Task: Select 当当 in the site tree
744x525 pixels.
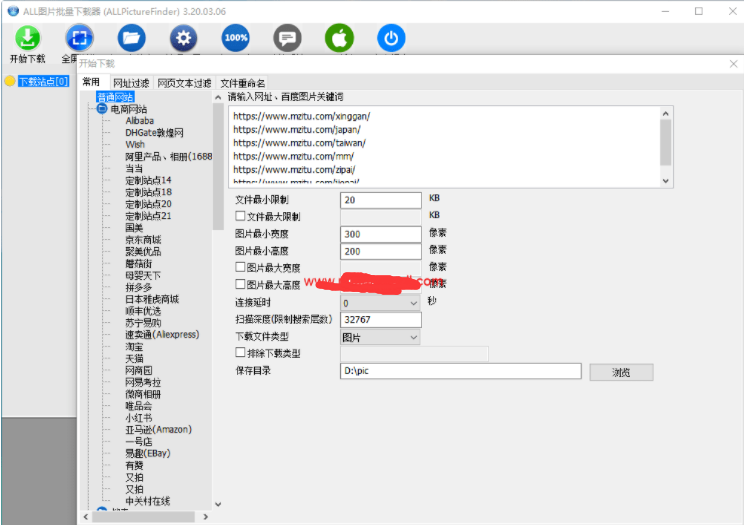Action: (134, 169)
